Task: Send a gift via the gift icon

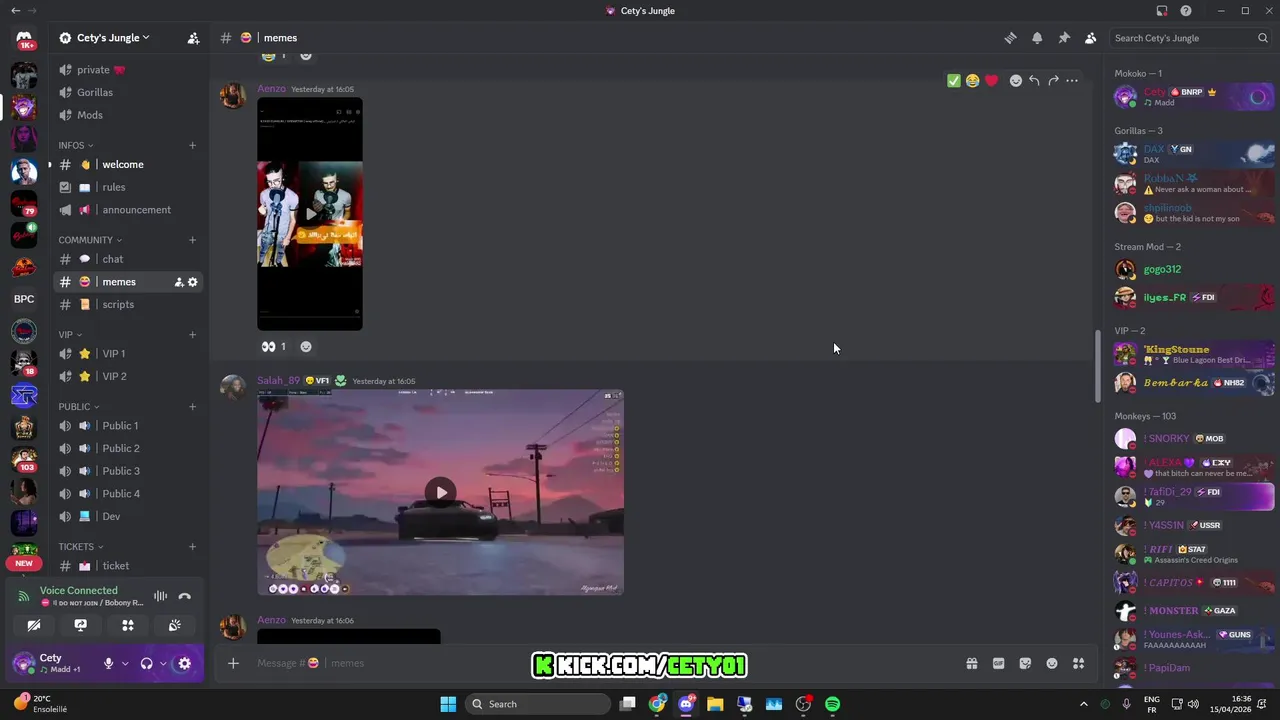Action: coord(971,663)
